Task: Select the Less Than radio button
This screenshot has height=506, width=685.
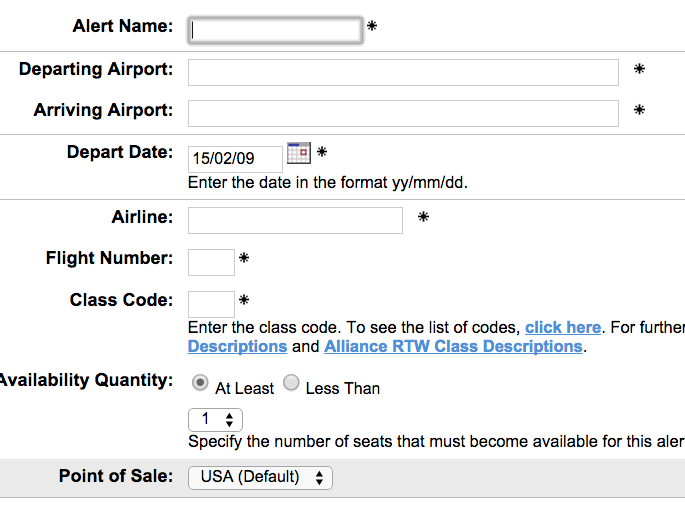Action: [291, 383]
